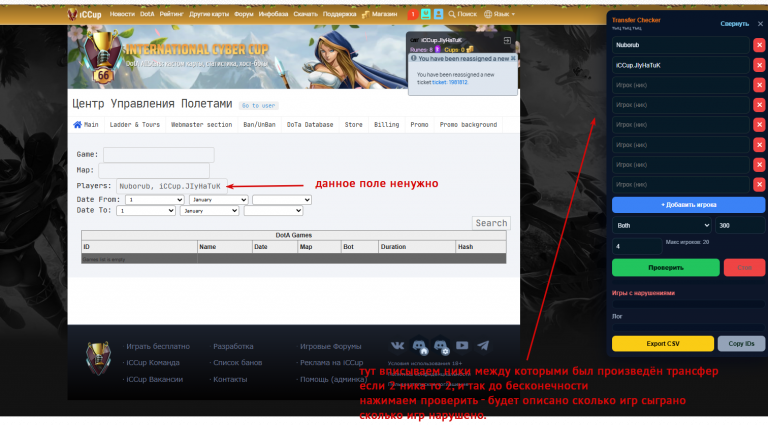768x426 pixels.
Task: Open the ticket: 1981812 link
Action: [450, 82]
